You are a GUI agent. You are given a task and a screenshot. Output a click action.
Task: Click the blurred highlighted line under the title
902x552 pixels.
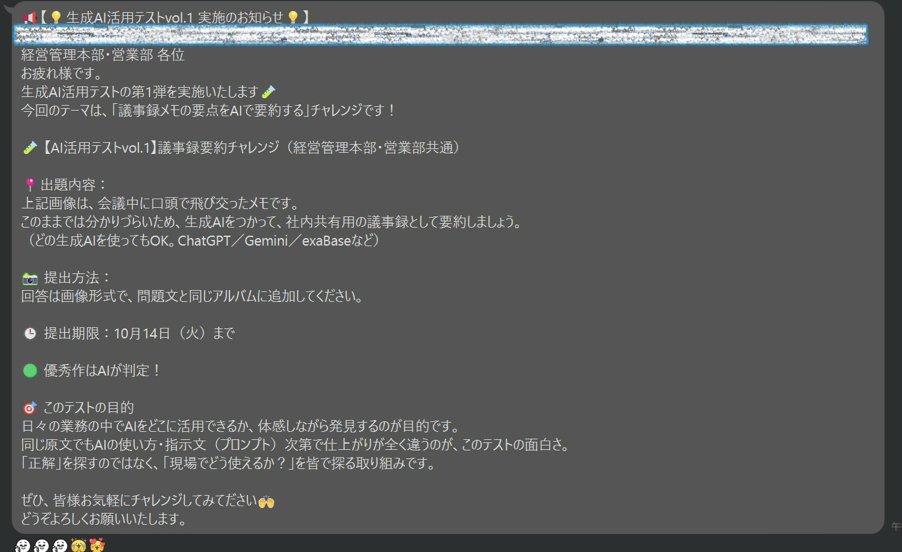pyautogui.click(x=440, y=35)
